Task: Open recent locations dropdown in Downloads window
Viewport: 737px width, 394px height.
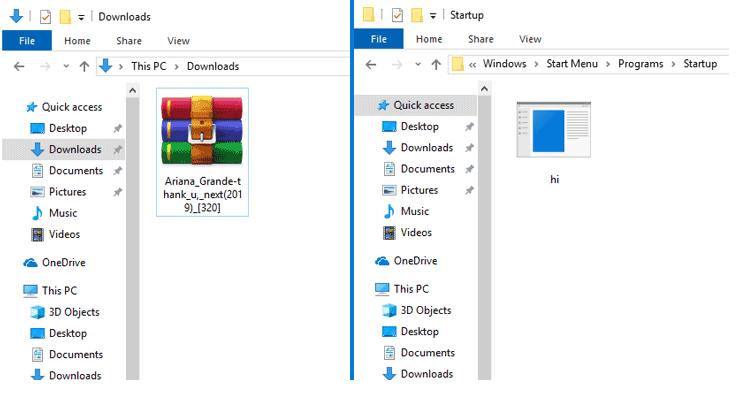Action: coord(66,66)
